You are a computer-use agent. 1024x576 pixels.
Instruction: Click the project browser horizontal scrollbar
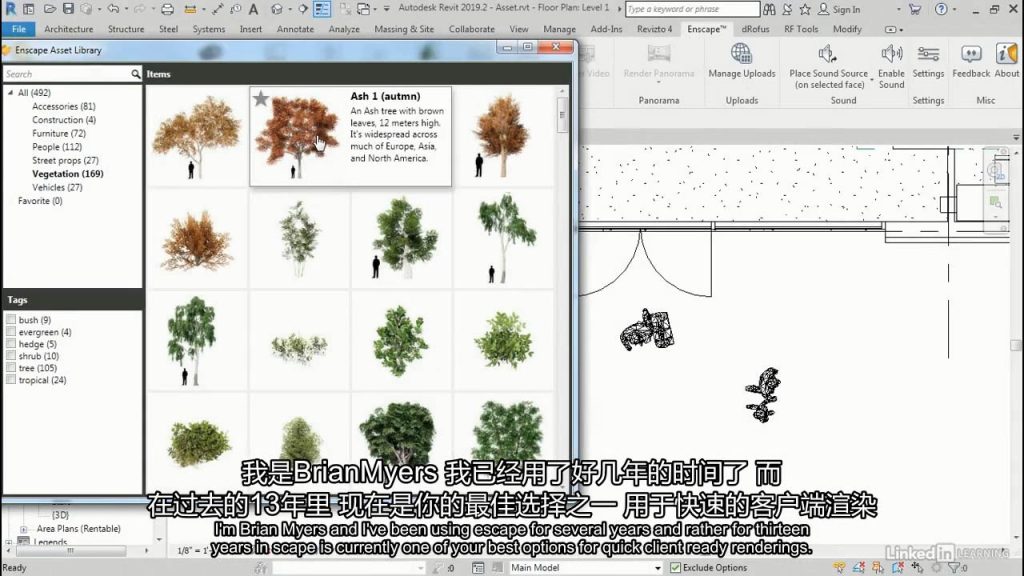71,551
